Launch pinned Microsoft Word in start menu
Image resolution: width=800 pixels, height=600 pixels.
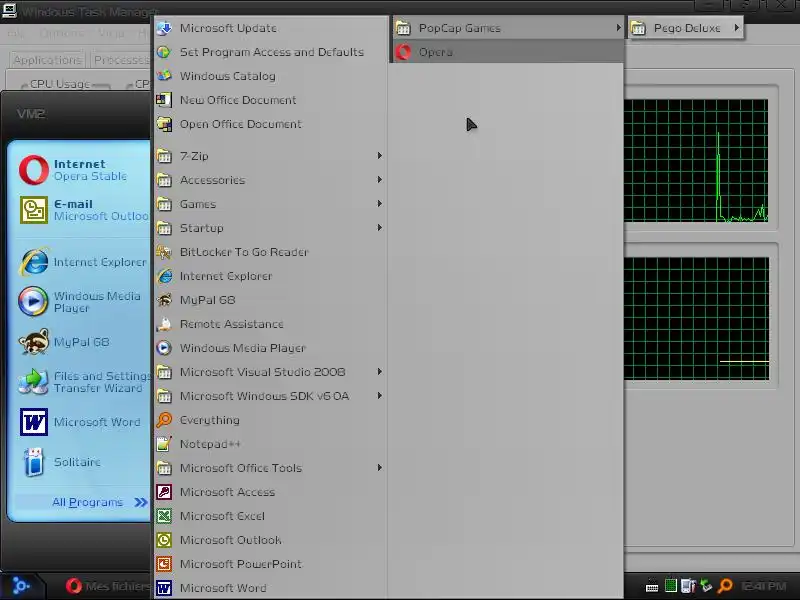tap(82, 422)
